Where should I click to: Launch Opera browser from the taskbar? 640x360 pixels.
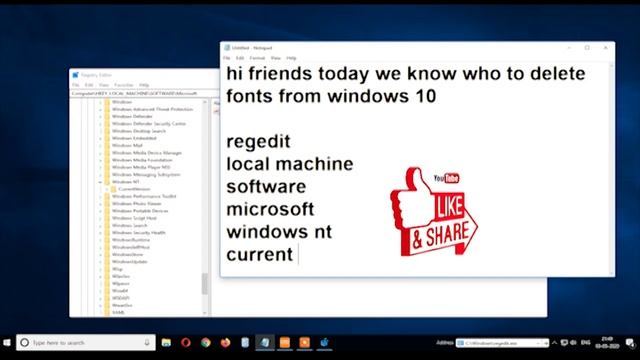pyautogui.click(x=186, y=342)
